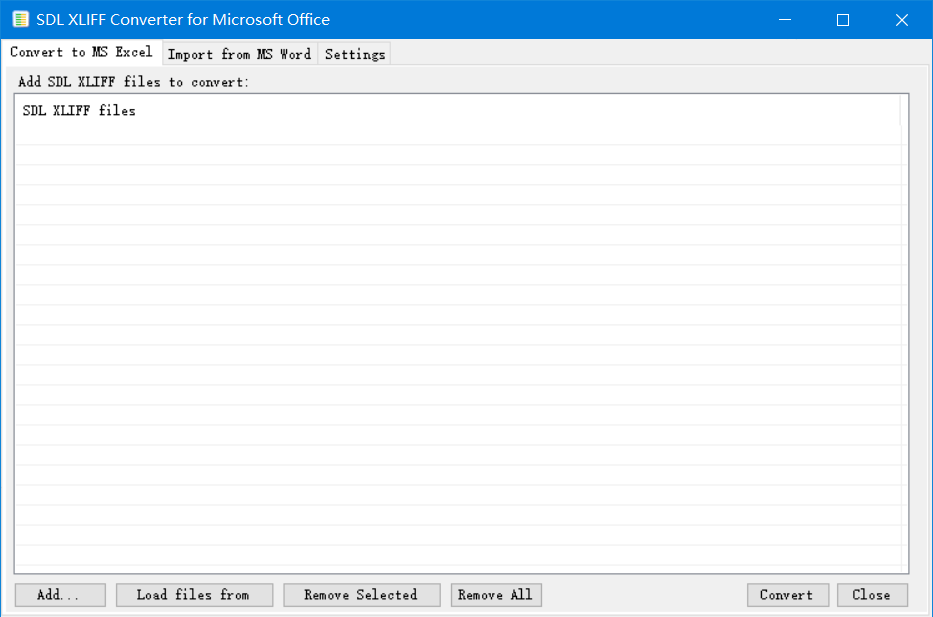The height and width of the screenshot is (617, 933).
Task: Click the first empty row in file list
Action: (x=460, y=136)
